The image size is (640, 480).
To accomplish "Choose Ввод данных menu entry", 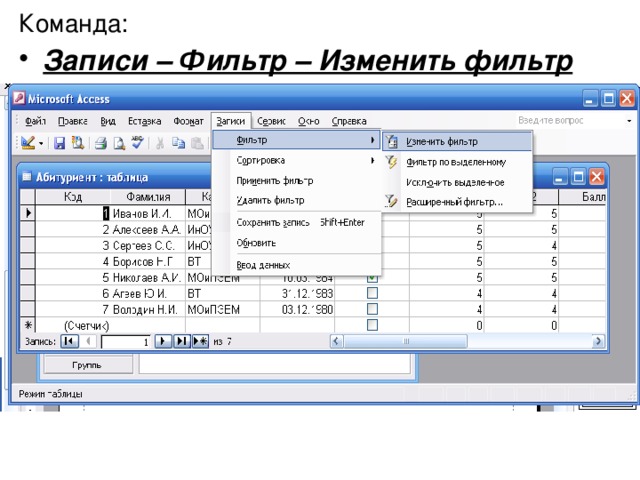I will 297,265.
